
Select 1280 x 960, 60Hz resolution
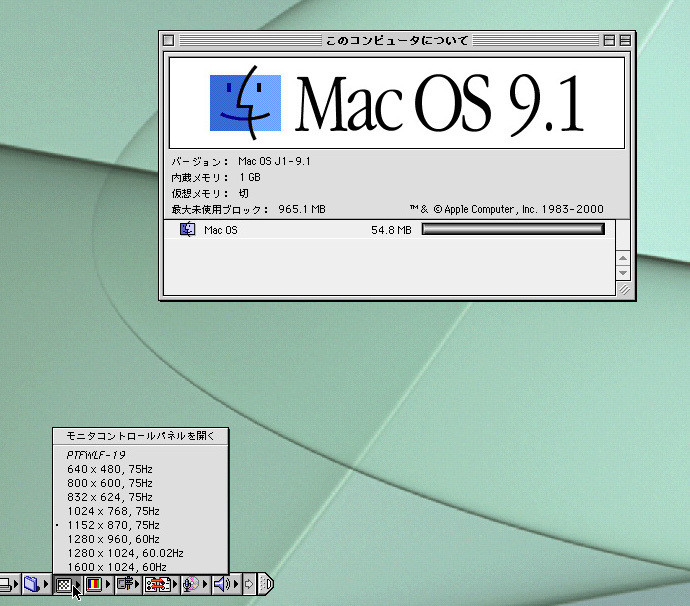click(140, 540)
